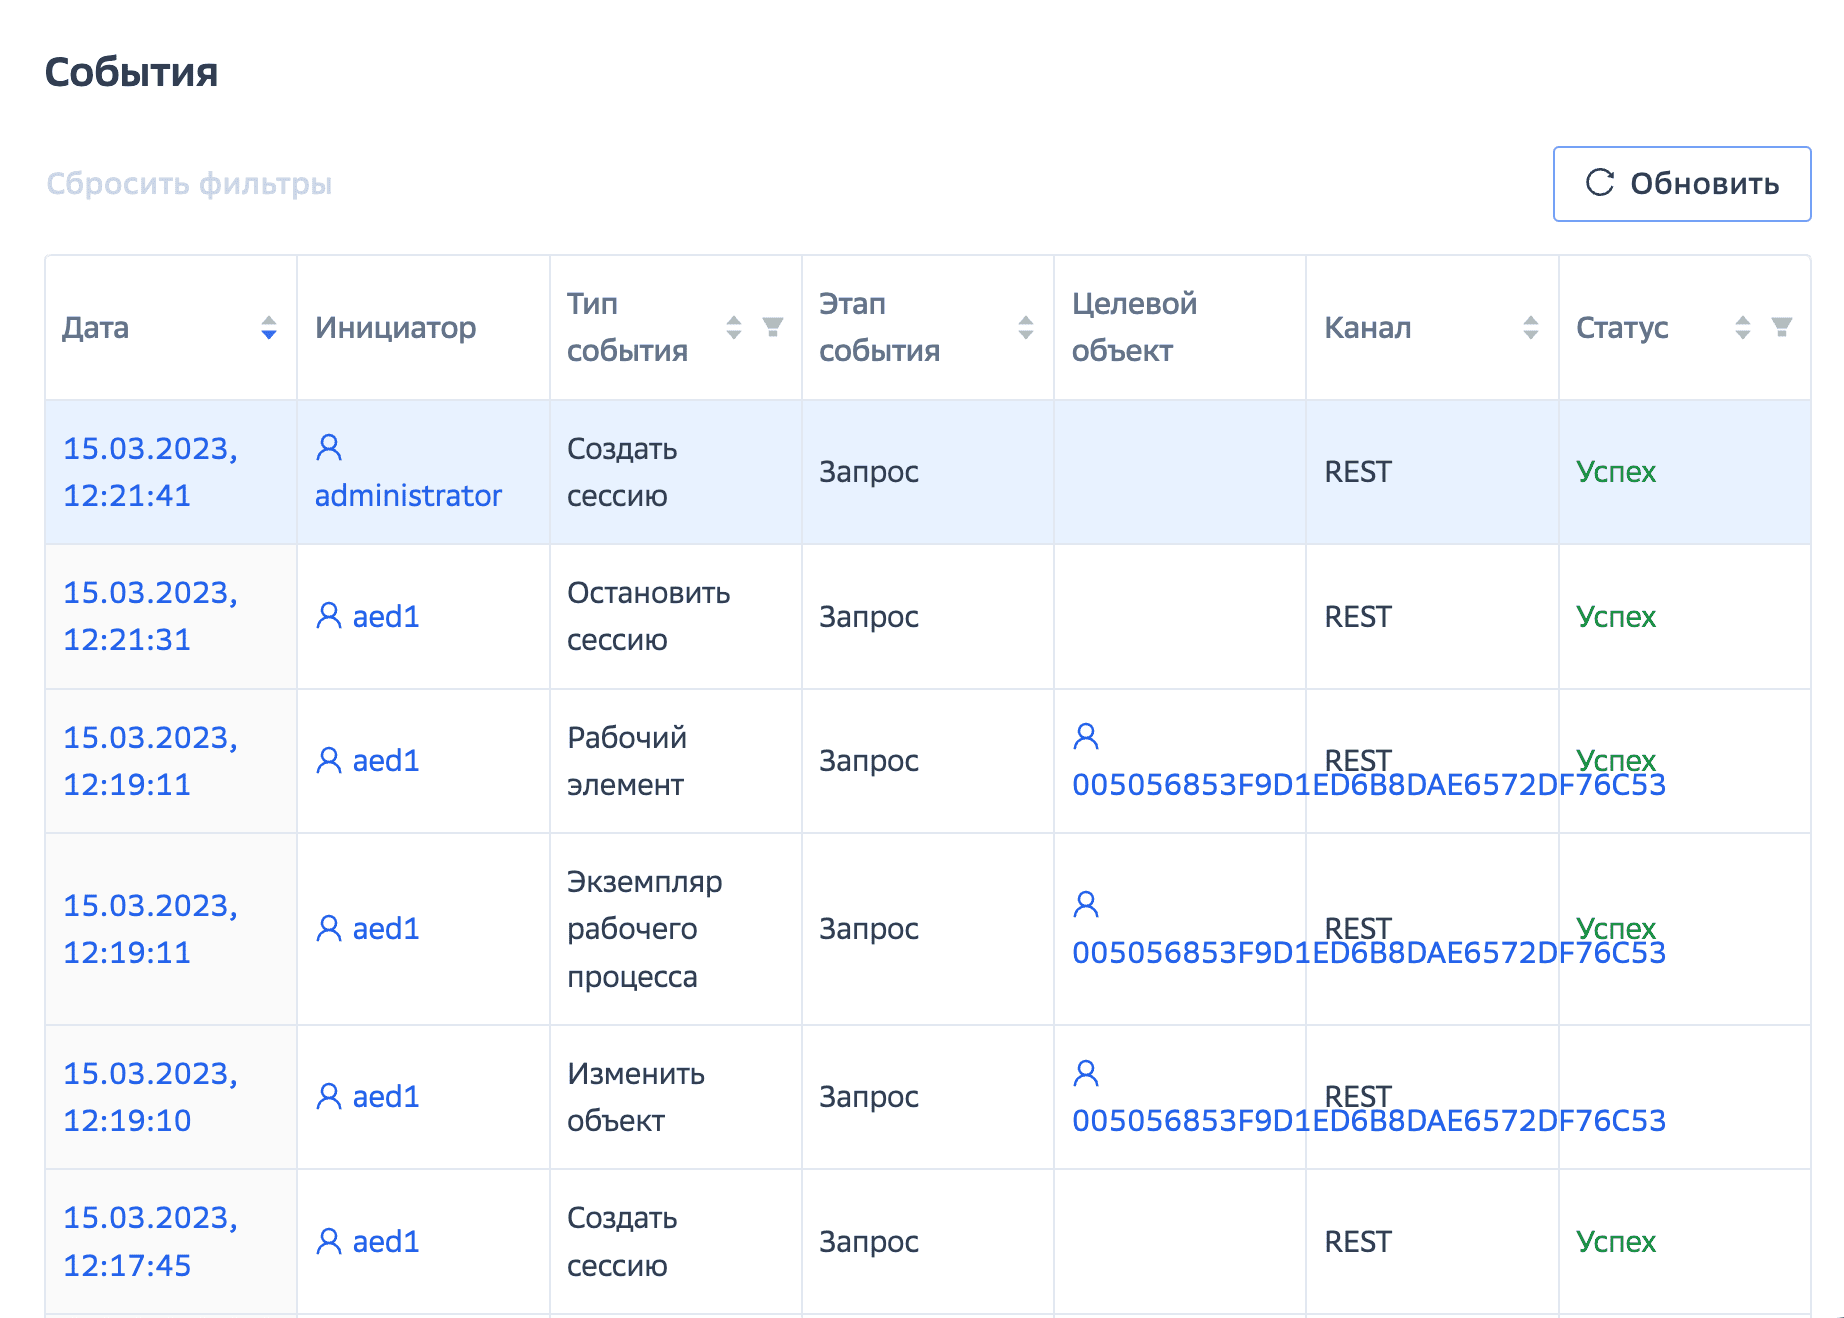
Task: Click aed1 in Остановить сессию row
Action: point(385,617)
